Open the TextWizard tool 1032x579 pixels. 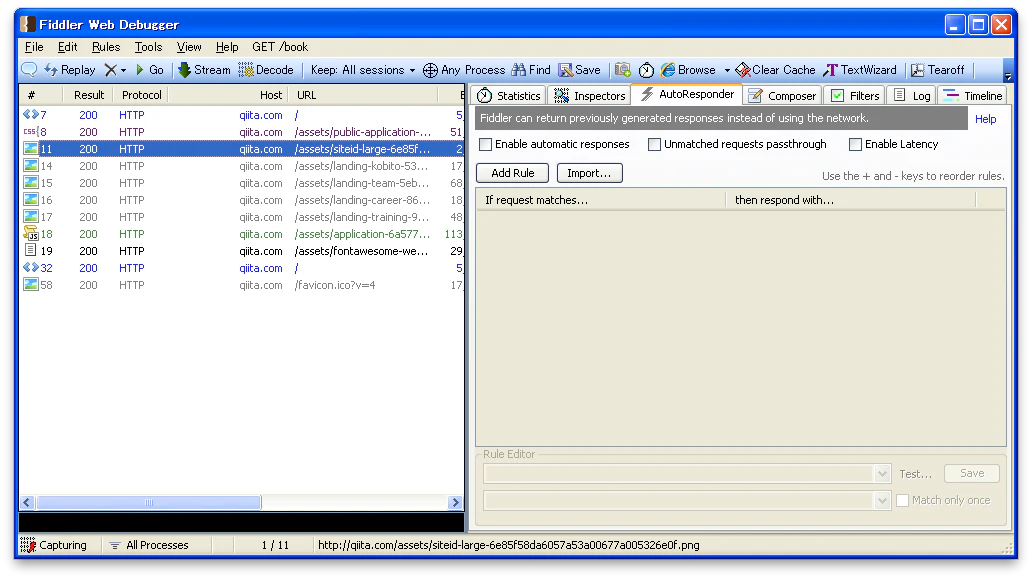(860, 70)
